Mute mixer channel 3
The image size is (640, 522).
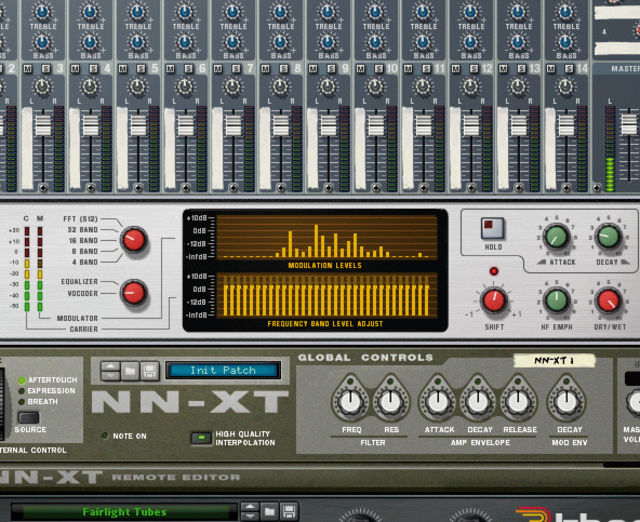coord(28,69)
